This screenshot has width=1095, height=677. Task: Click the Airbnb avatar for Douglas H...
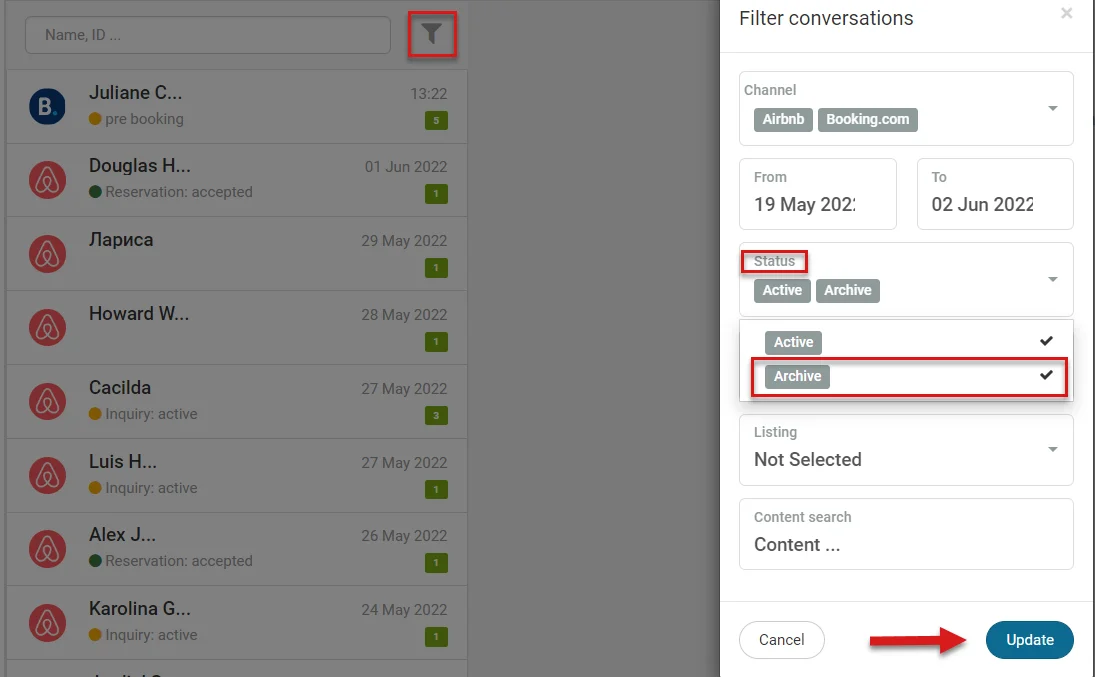[x=47, y=180]
